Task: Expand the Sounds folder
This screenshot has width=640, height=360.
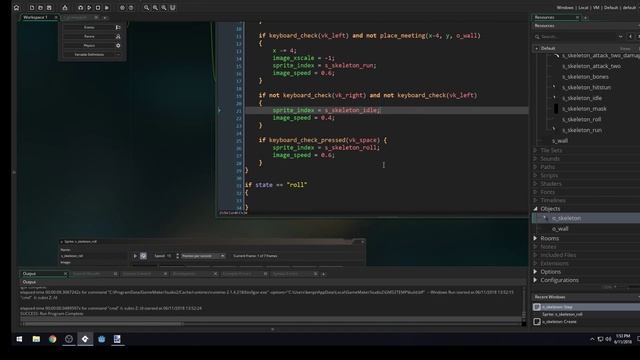Action: tap(535, 158)
